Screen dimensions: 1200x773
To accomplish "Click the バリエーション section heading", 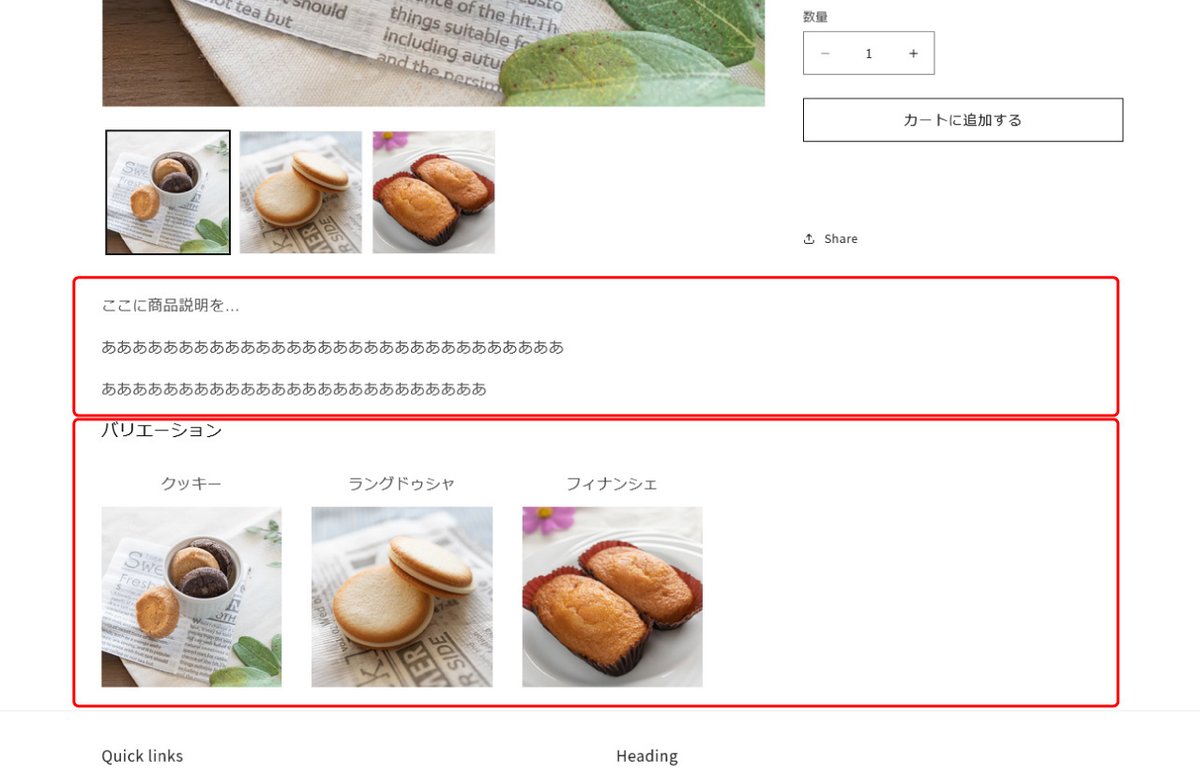I will pos(162,431).
